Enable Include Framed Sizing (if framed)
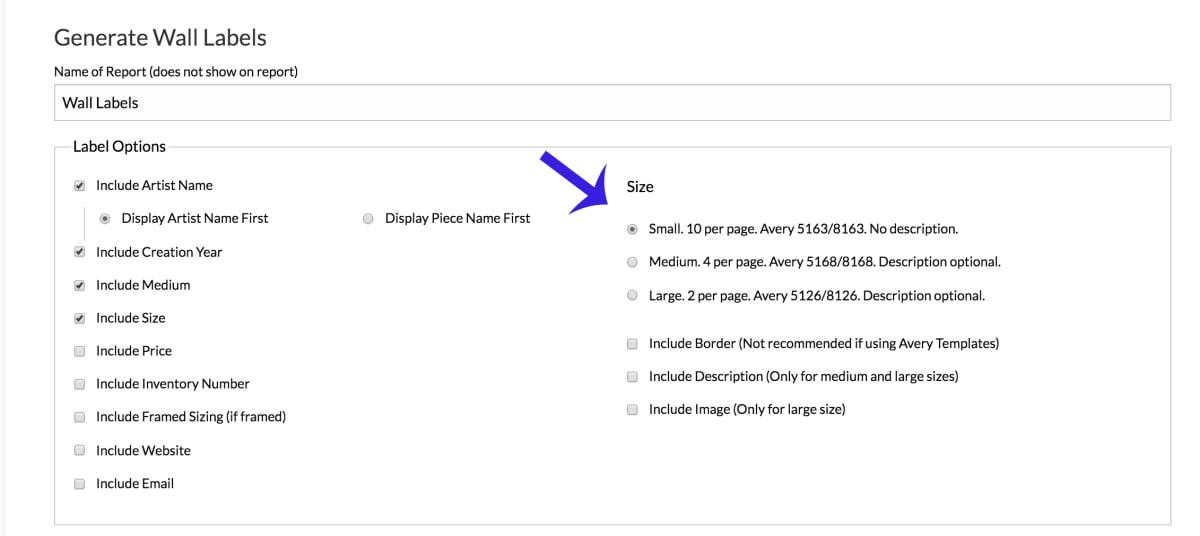 coord(80,418)
